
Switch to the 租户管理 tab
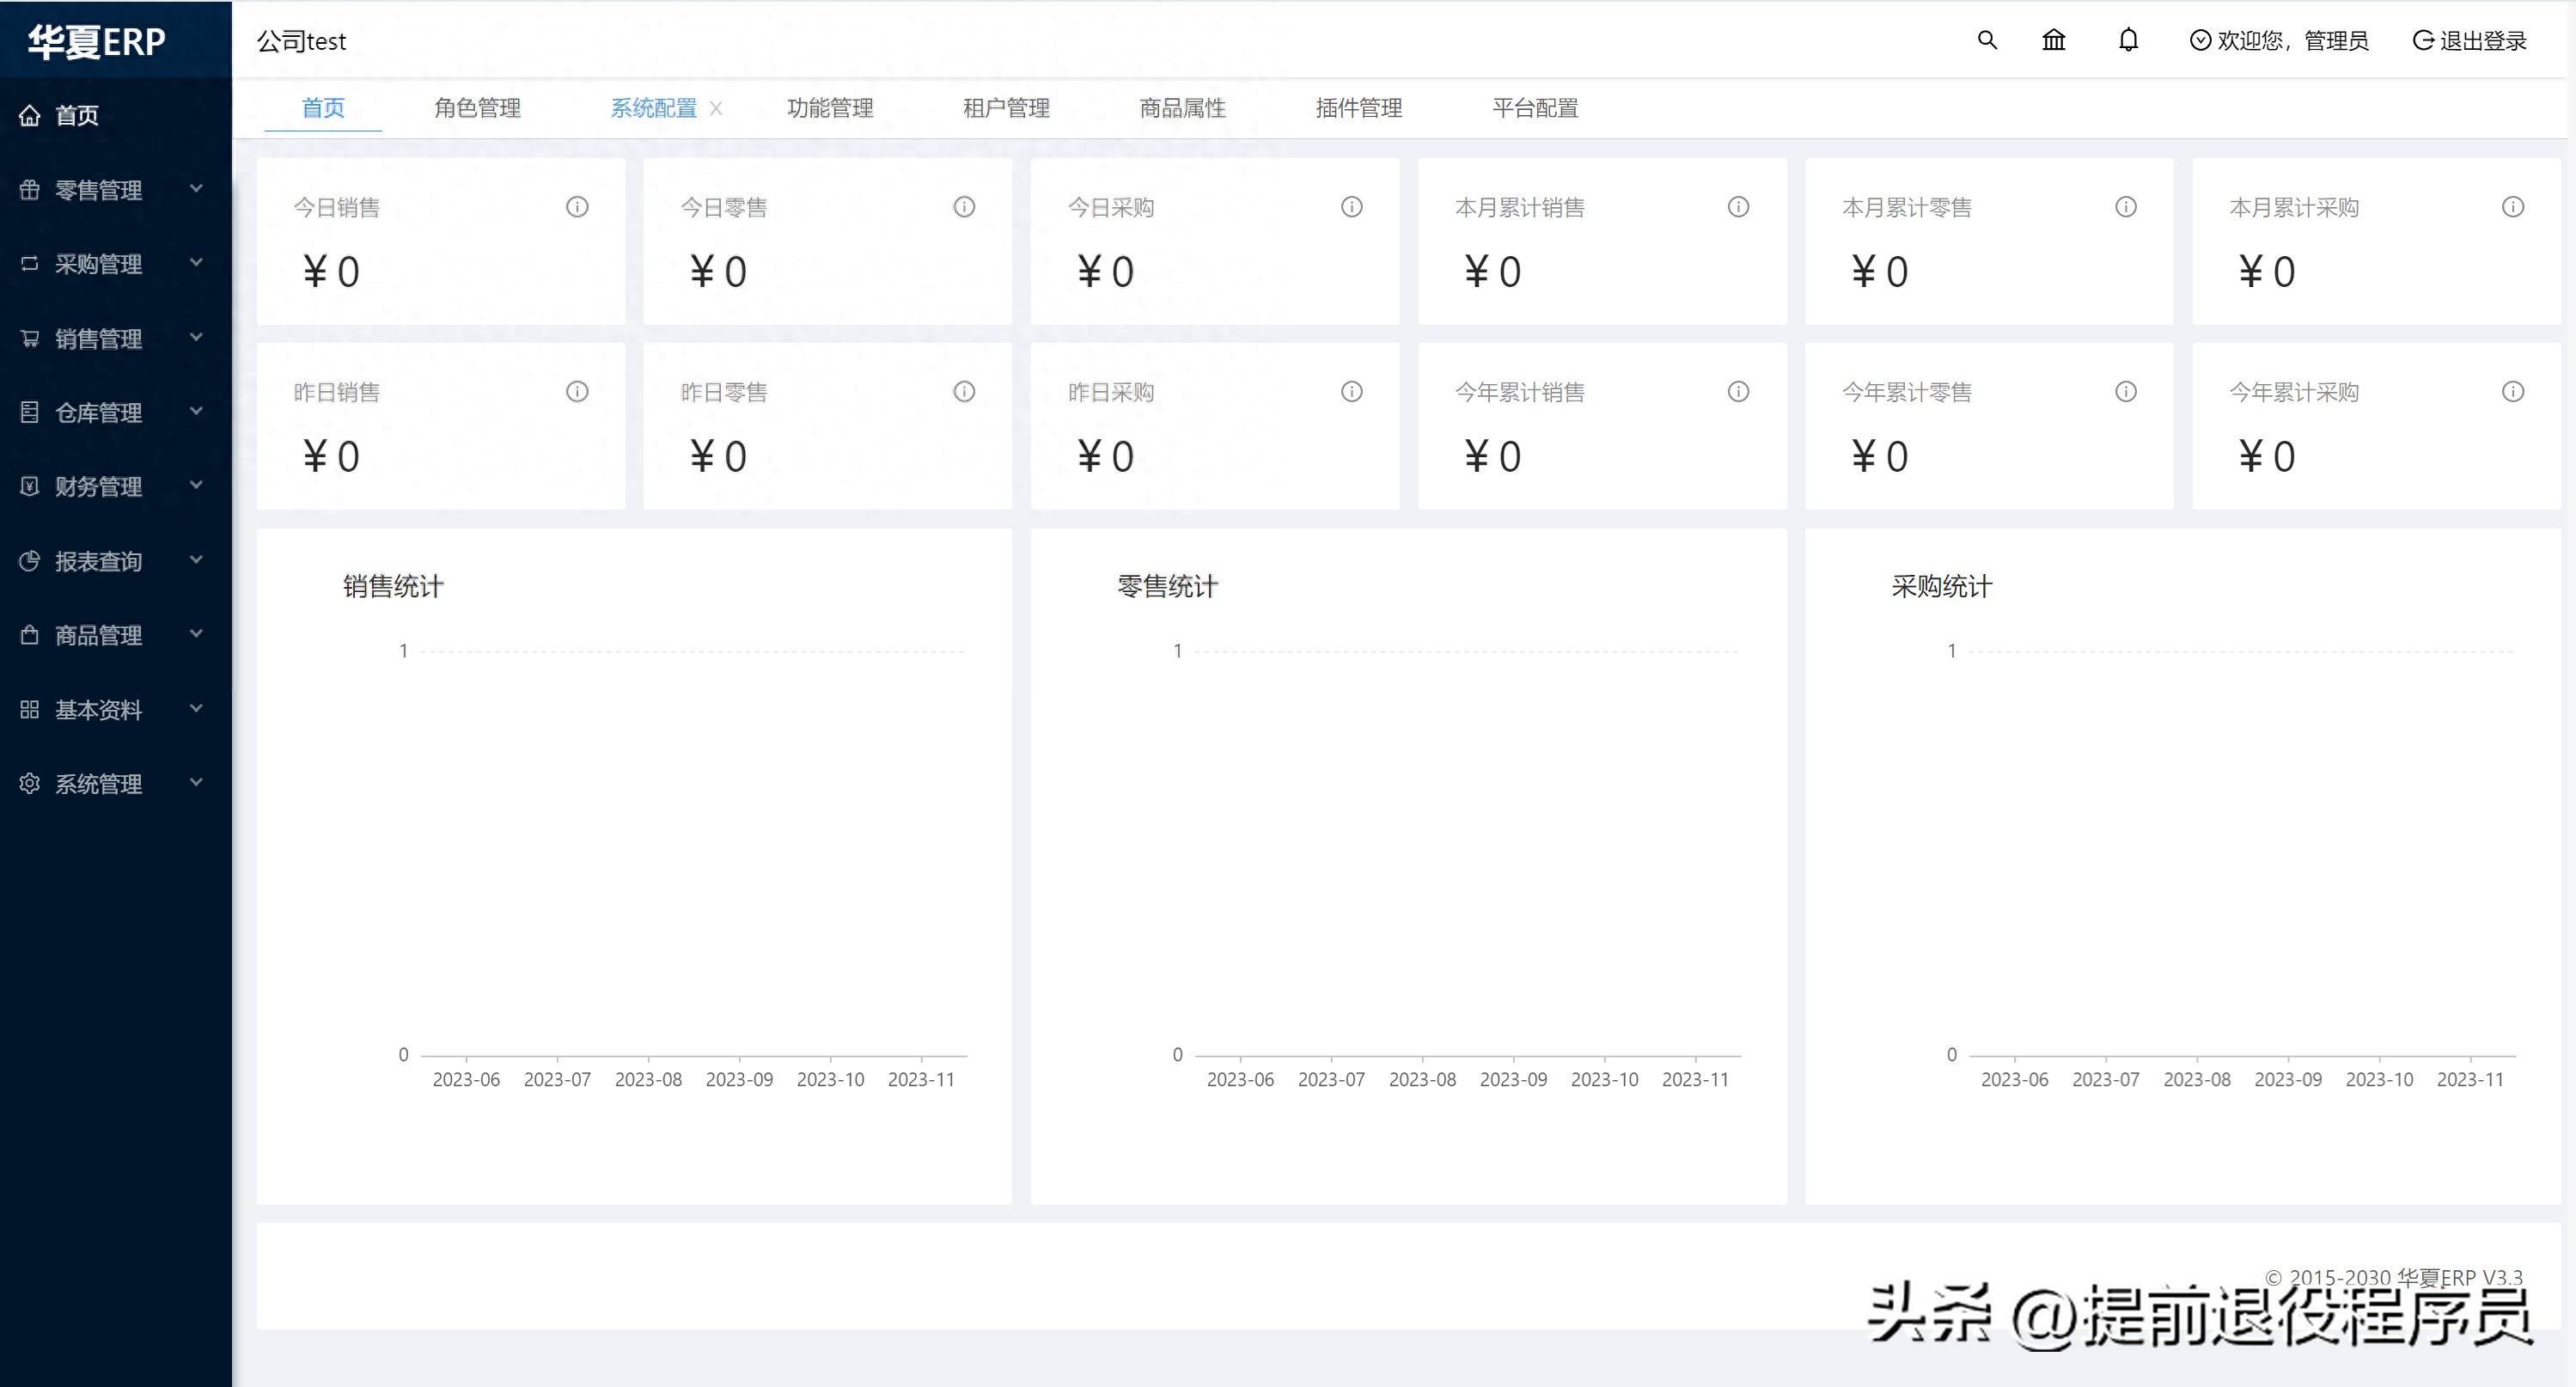pyautogui.click(x=1006, y=108)
